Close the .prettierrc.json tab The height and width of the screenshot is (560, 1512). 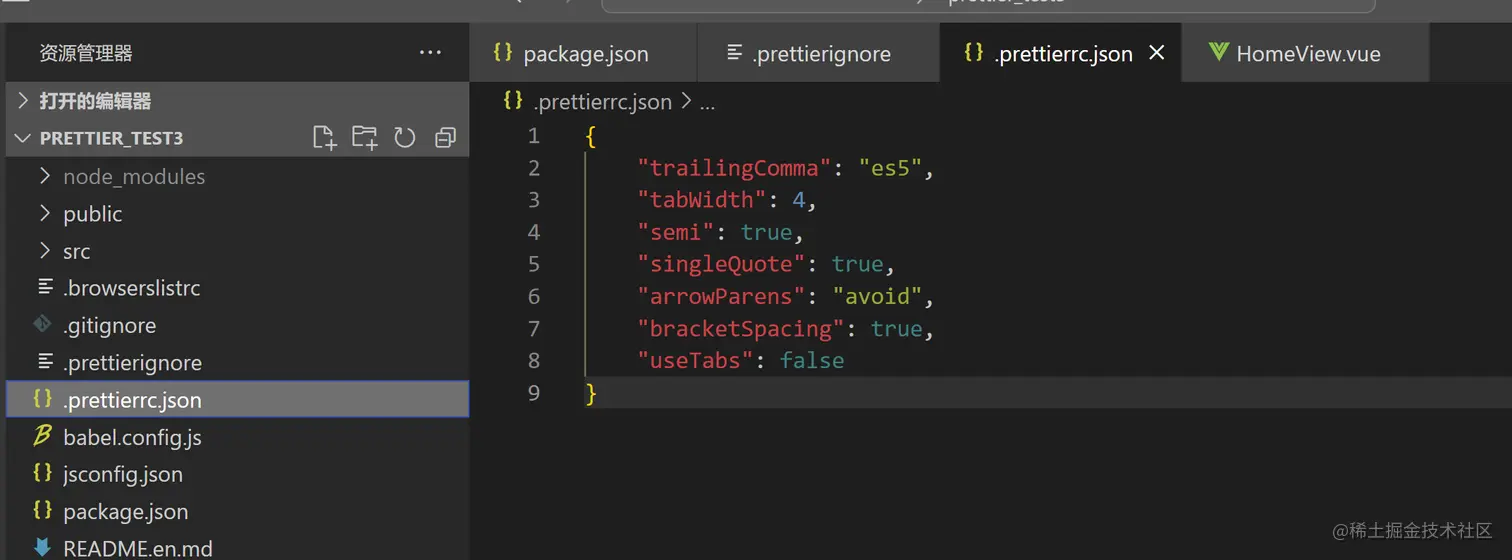click(x=1157, y=53)
